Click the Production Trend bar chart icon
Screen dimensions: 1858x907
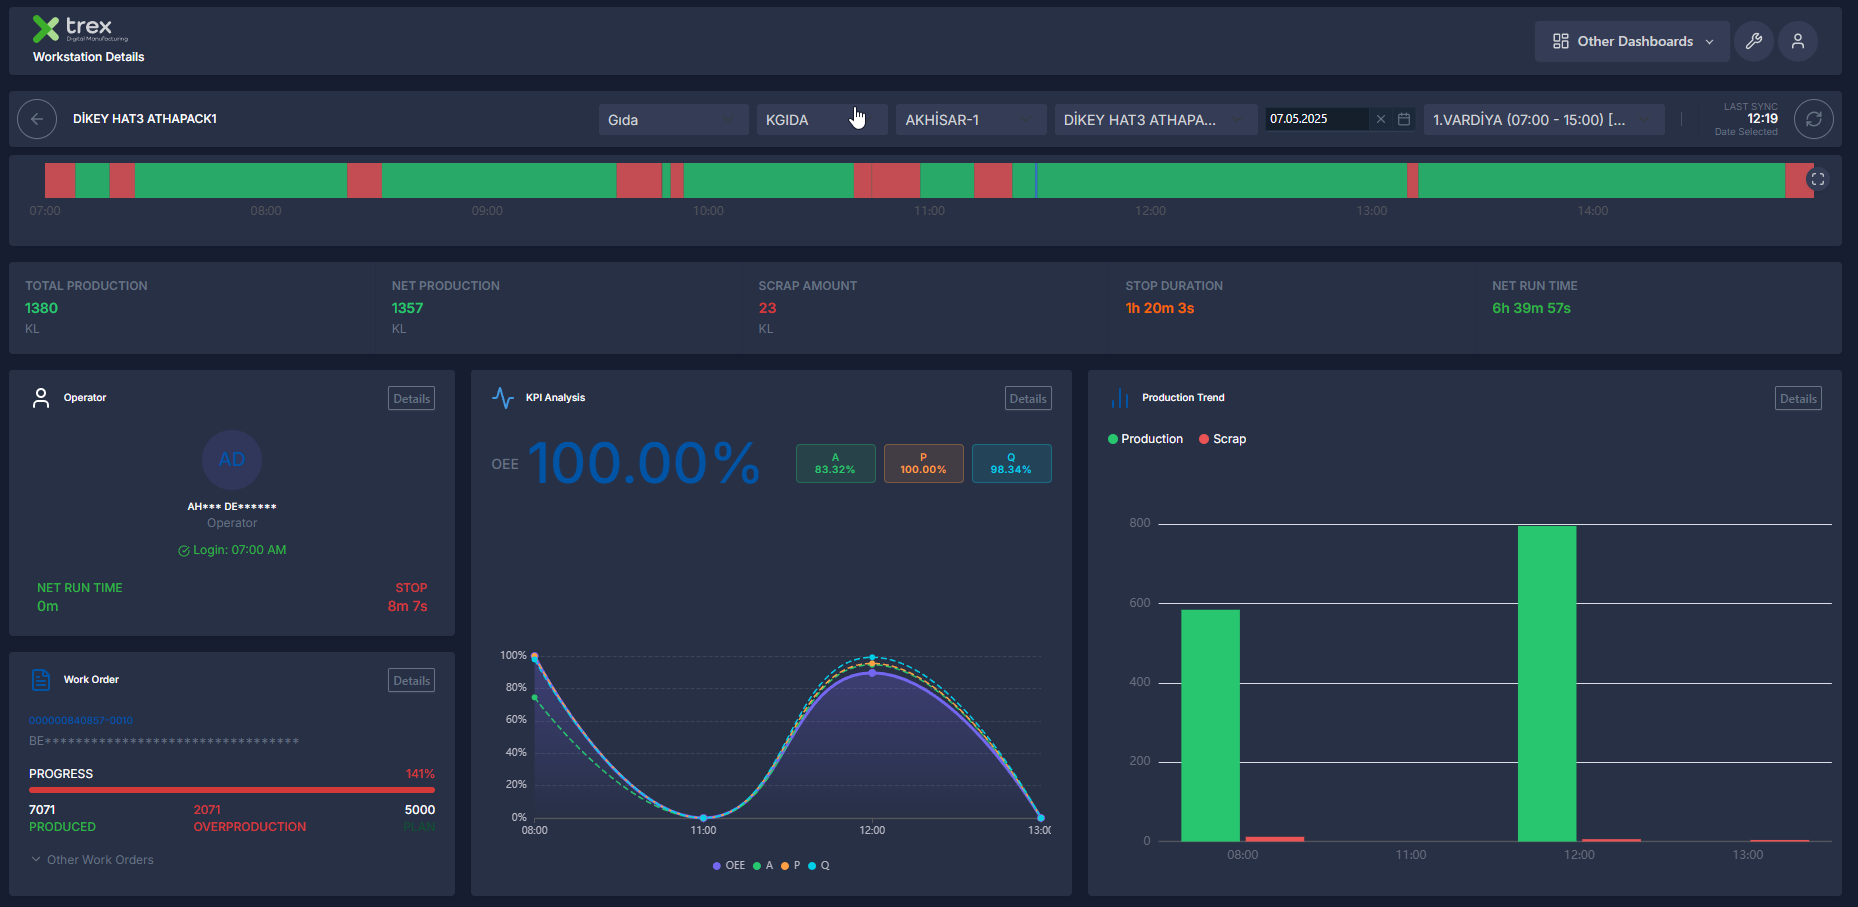pos(1119,398)
